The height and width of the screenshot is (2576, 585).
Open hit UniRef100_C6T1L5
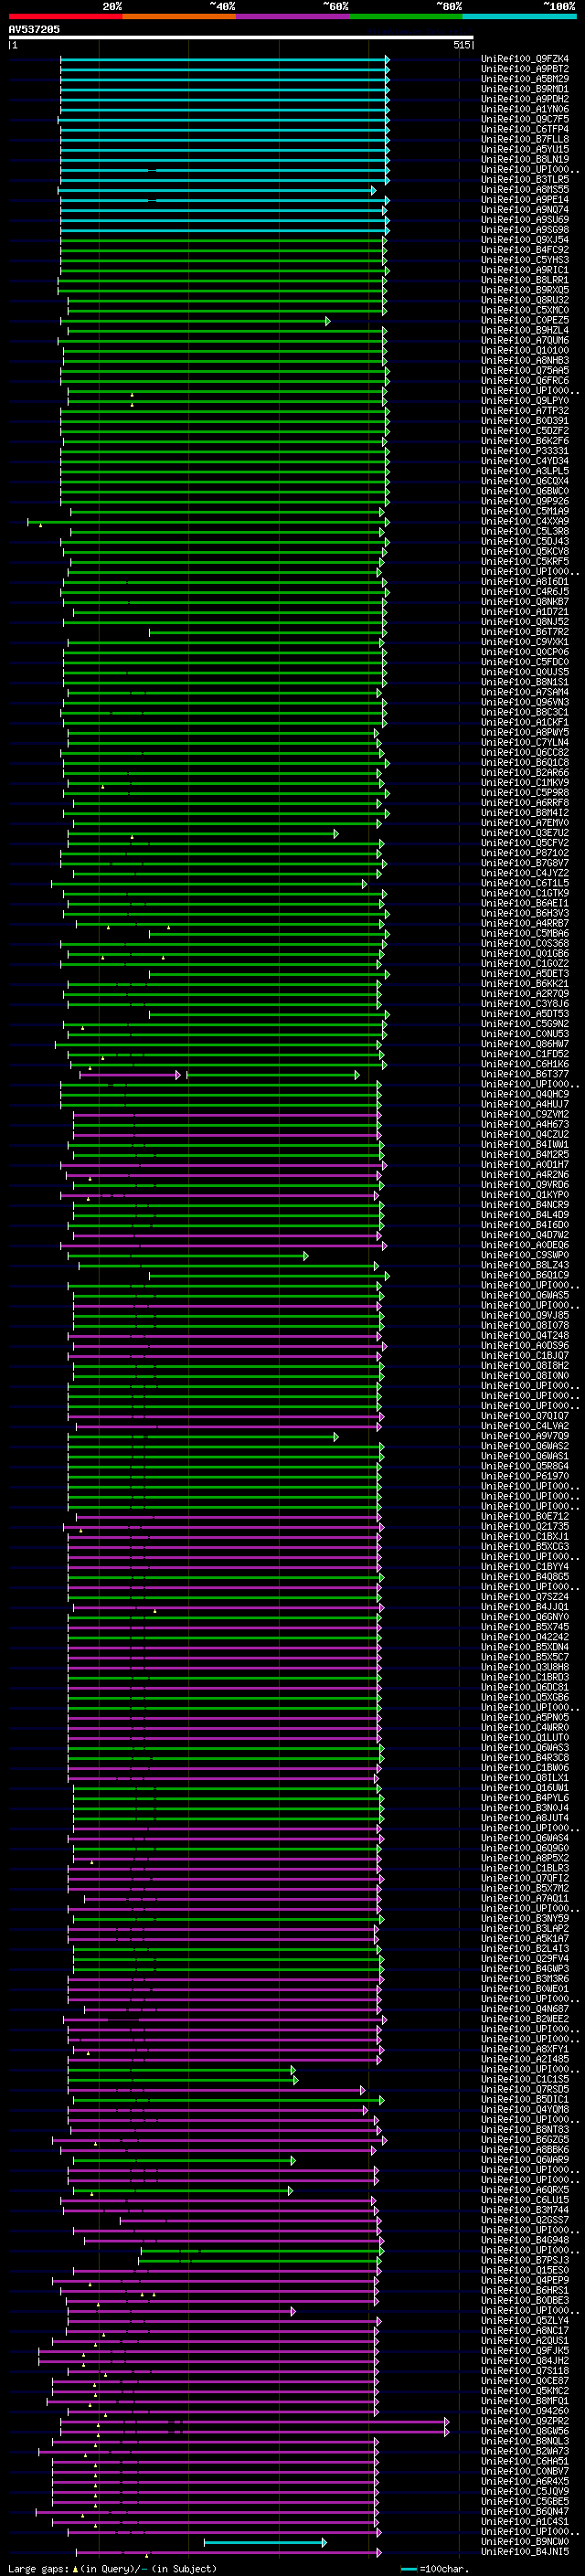point(525,884)
